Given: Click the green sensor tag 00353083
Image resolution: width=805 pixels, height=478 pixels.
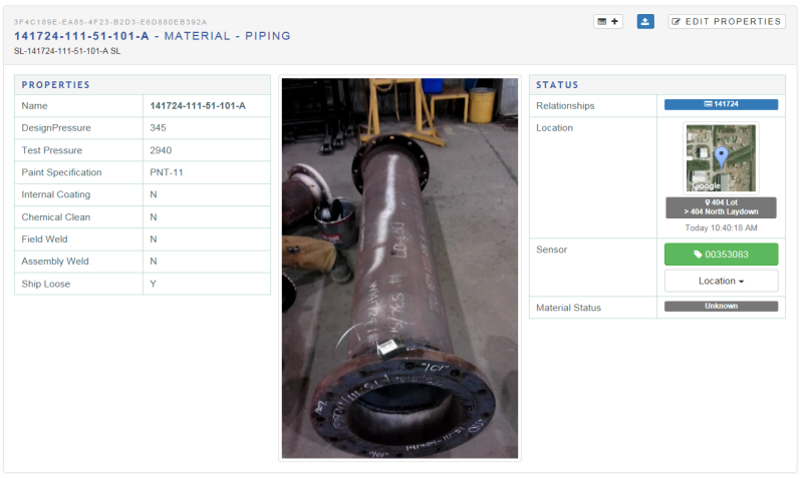Looking at the screenshot, I should pos(721,254).
